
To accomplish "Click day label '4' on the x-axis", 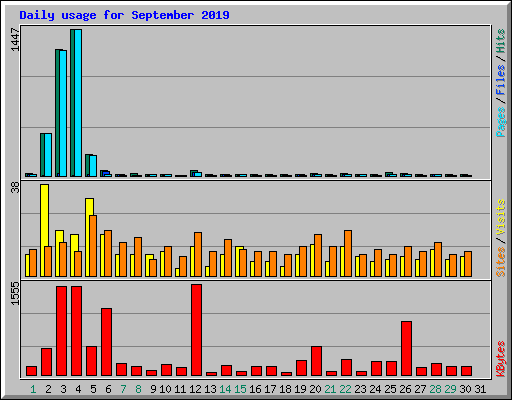I will 78,389.
